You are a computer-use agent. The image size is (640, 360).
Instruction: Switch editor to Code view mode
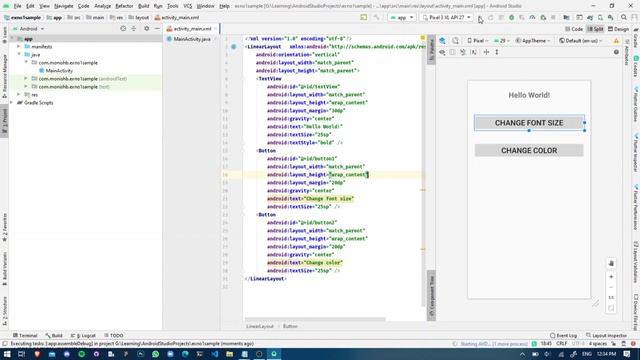pos(574,29)
